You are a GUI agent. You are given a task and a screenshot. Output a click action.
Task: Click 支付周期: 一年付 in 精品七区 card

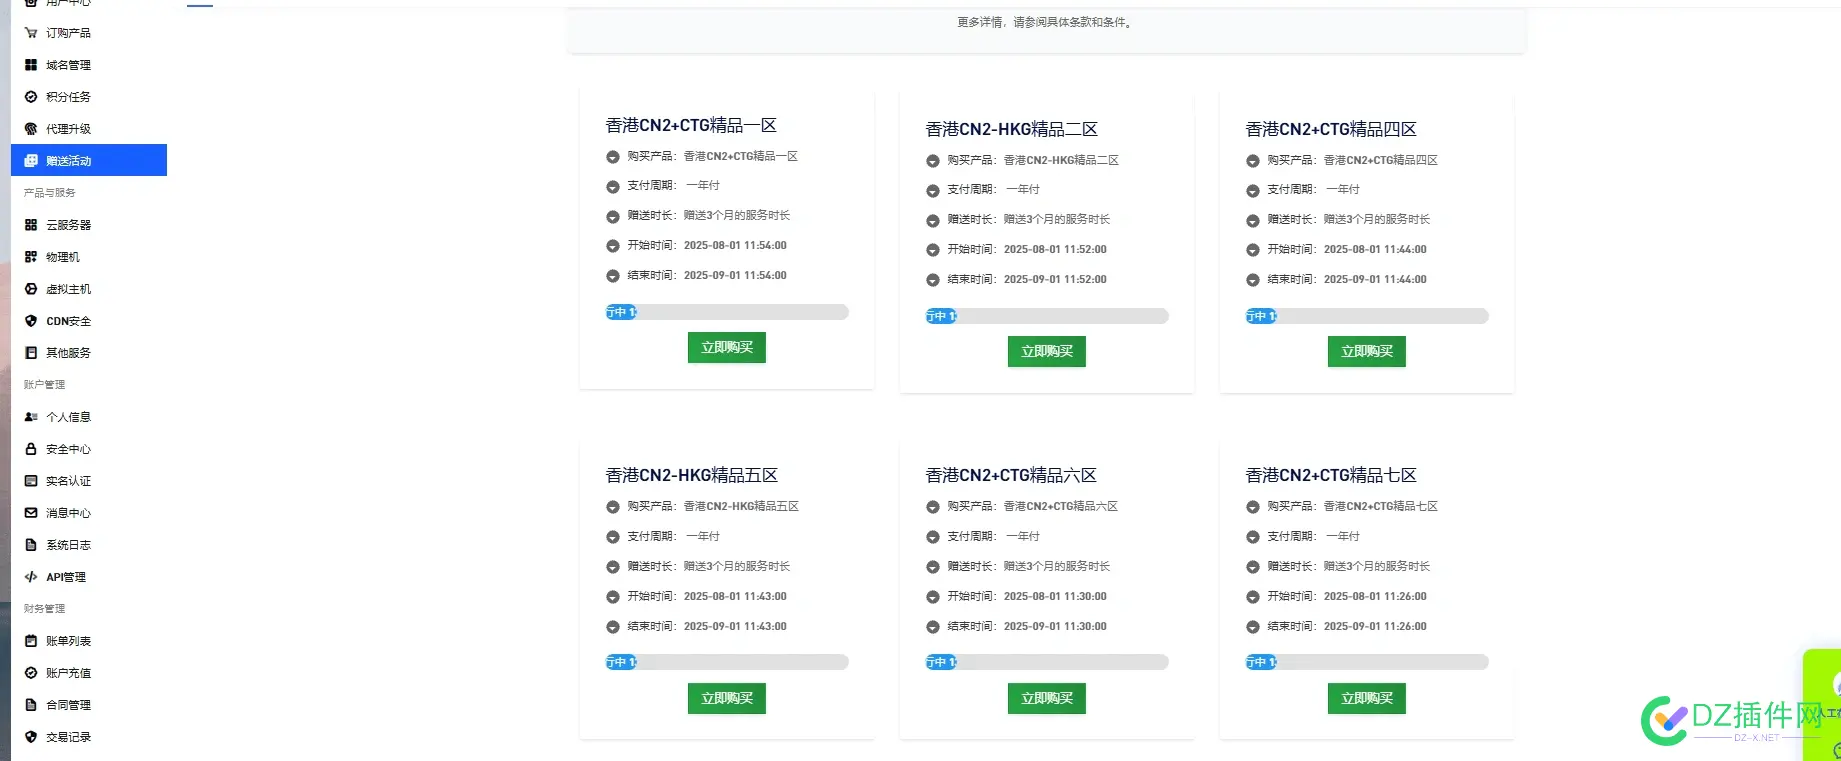click(1313, 536)
